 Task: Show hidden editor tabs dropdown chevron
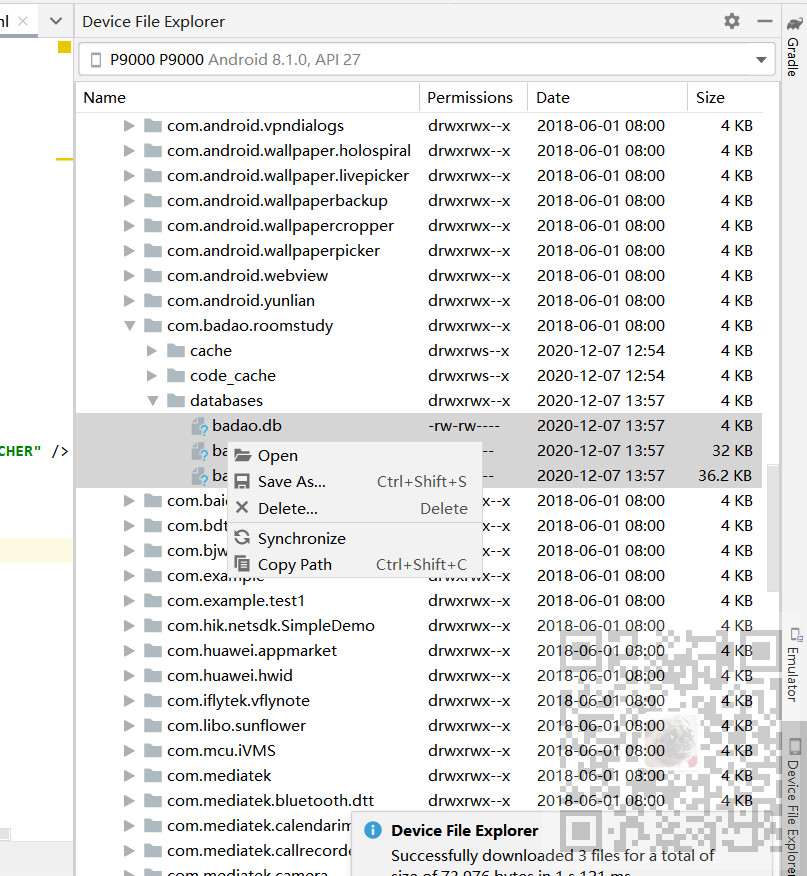click(x=56, y=21)
